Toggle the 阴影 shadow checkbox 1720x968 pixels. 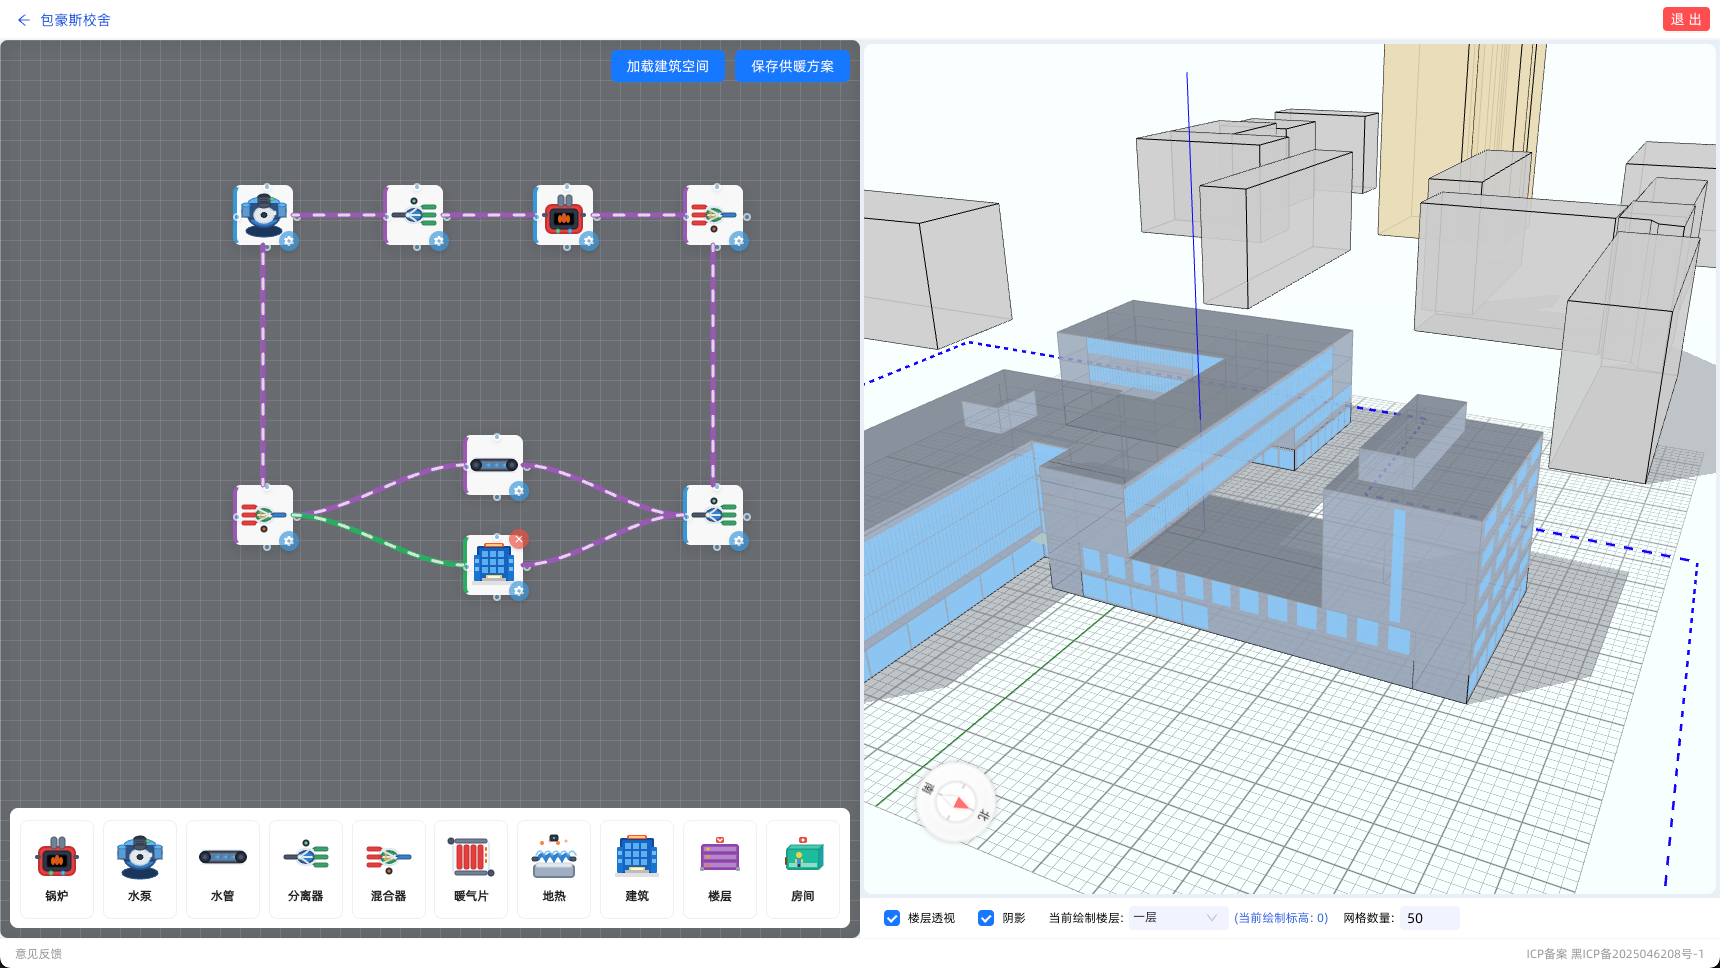(986, 918)
